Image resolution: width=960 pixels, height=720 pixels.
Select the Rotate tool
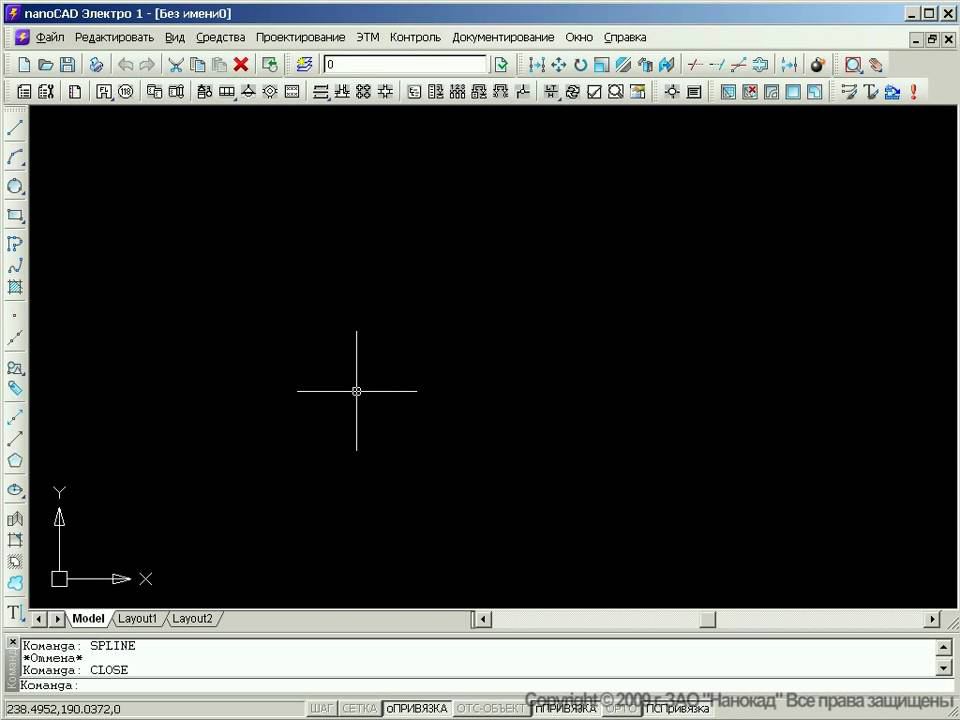pos(580,64)
